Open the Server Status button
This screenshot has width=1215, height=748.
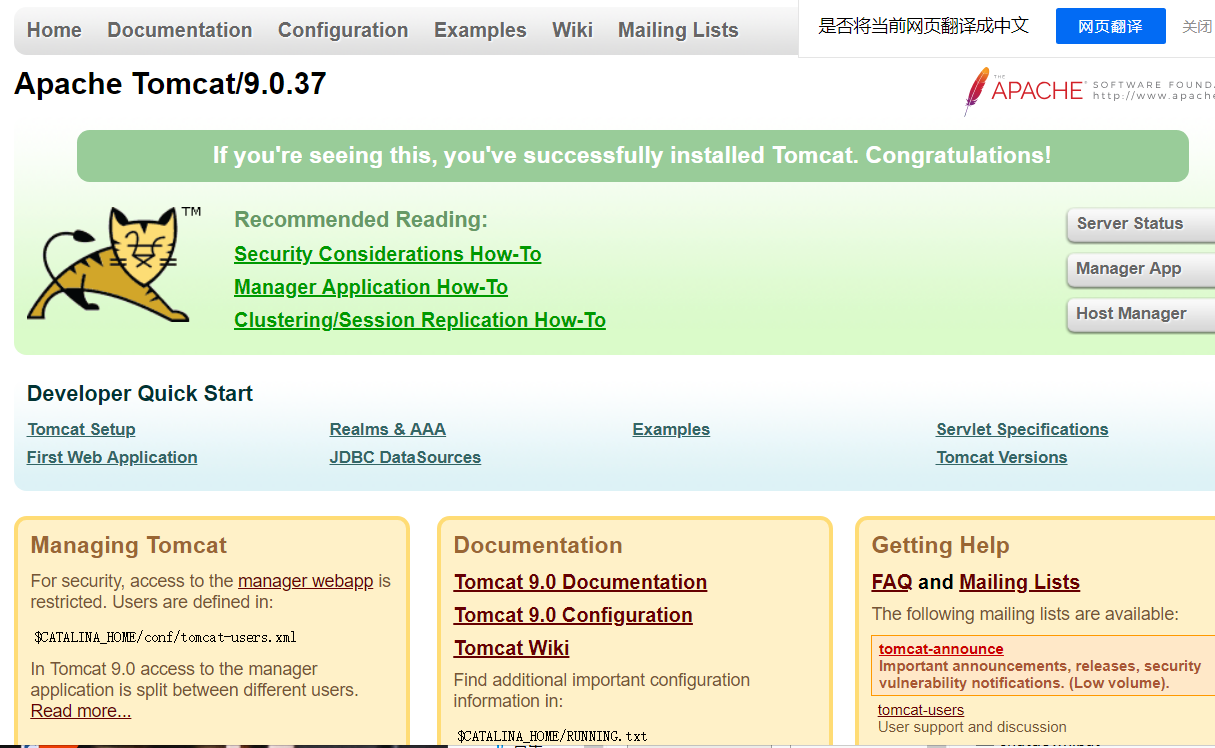tap(1141, 224)
